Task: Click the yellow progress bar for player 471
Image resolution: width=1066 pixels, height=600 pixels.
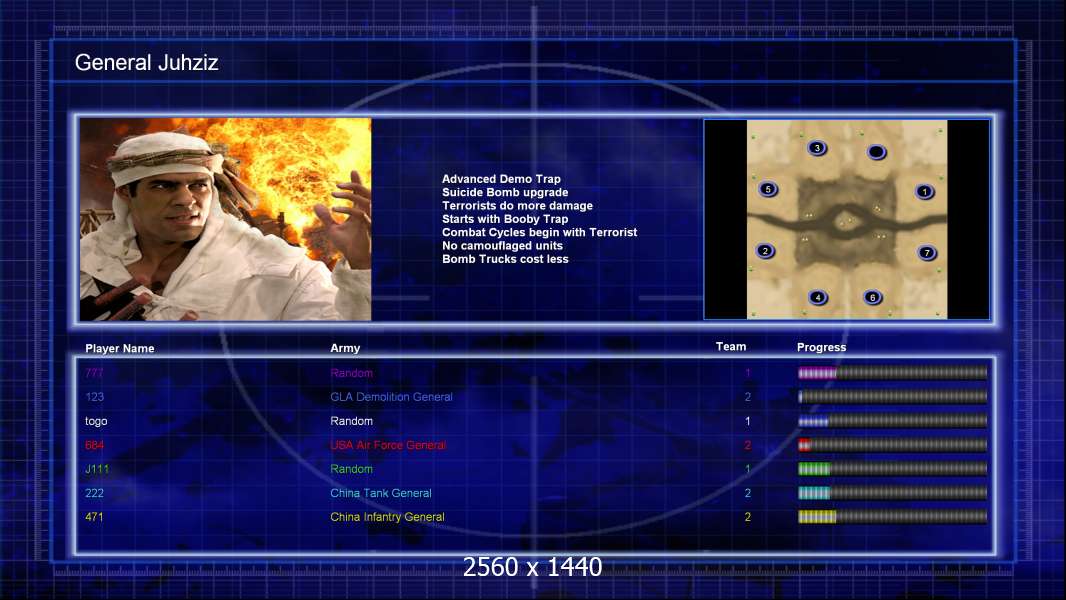Action: [x=892, y=517]
